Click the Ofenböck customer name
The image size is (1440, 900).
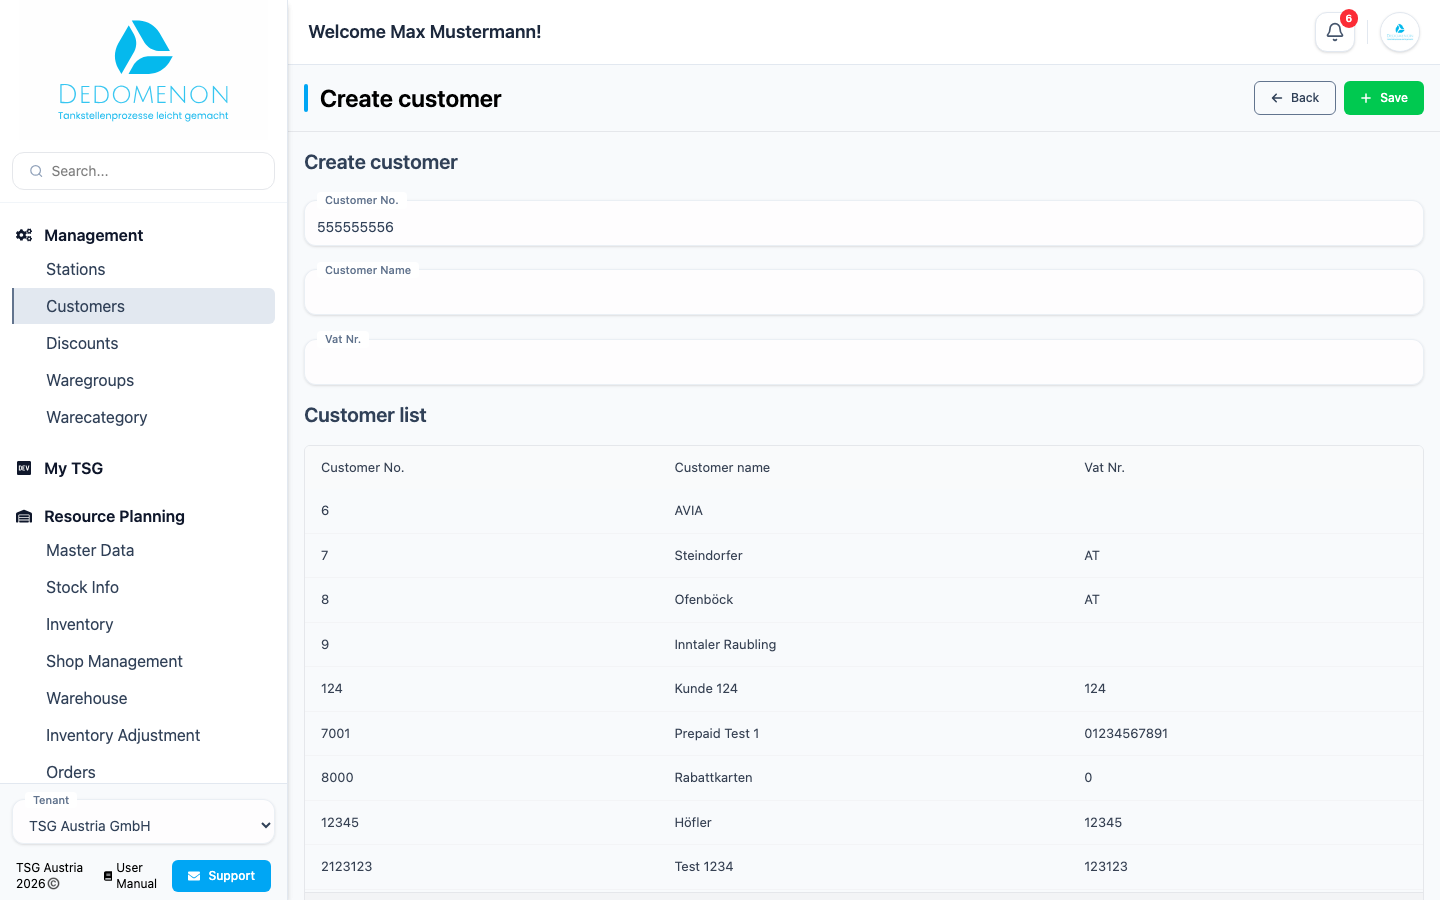point(703,600)
